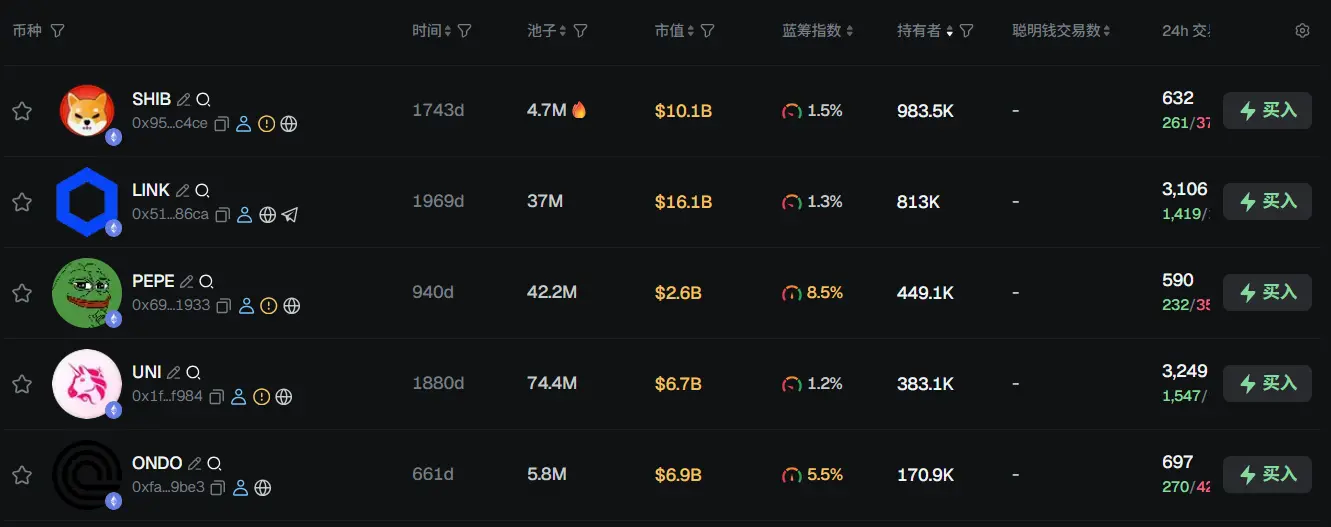Click the pencil edit icon beside UNI
1331x527 pixels.
[x=174, y=372]
